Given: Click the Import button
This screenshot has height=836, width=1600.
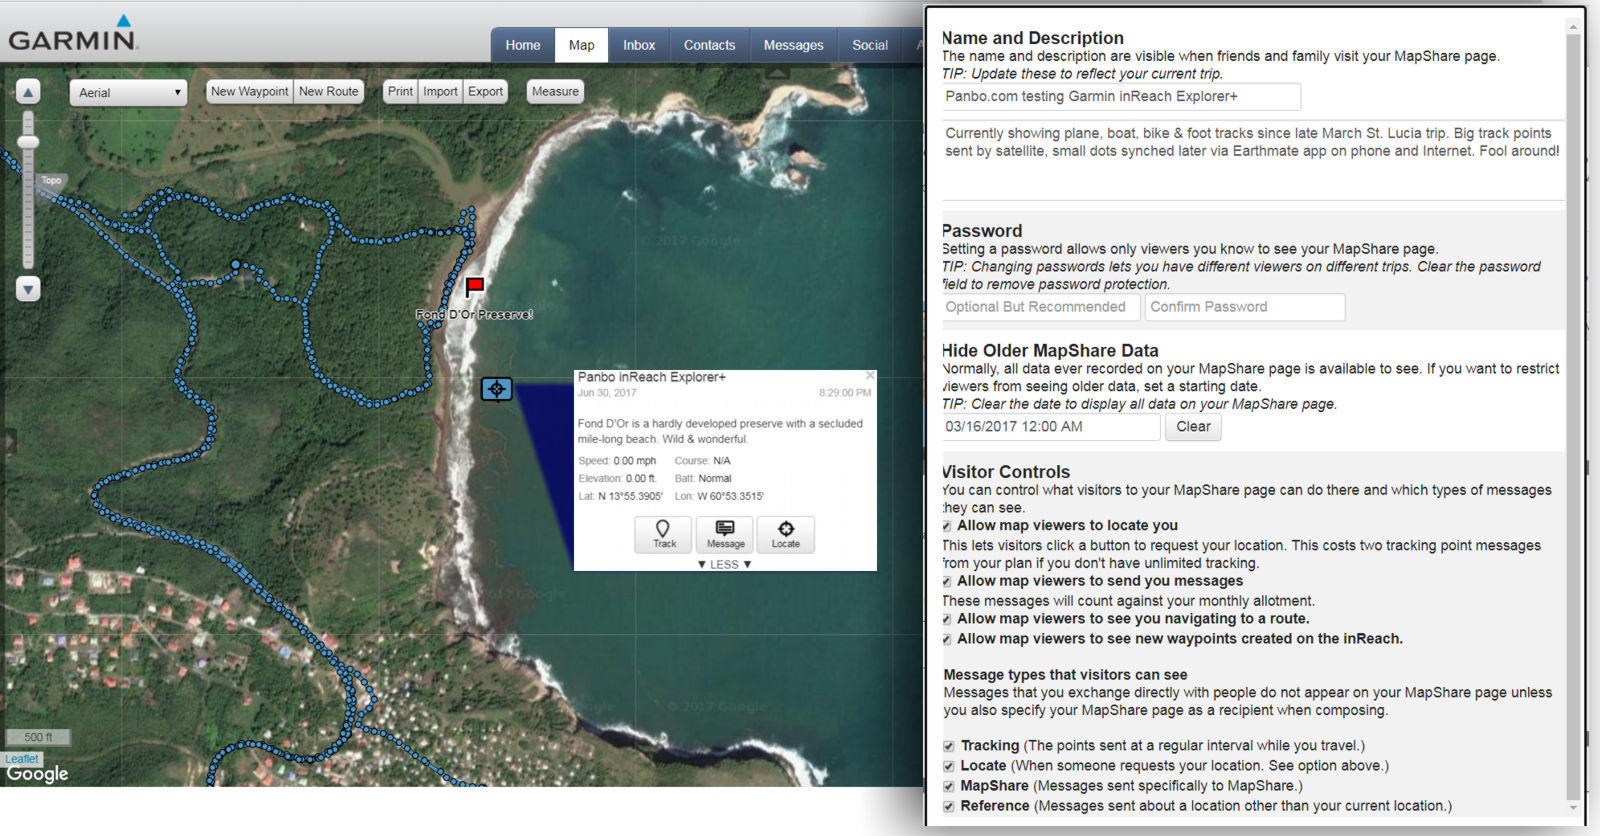Looking at the screenshot, I should coord(440,91).
